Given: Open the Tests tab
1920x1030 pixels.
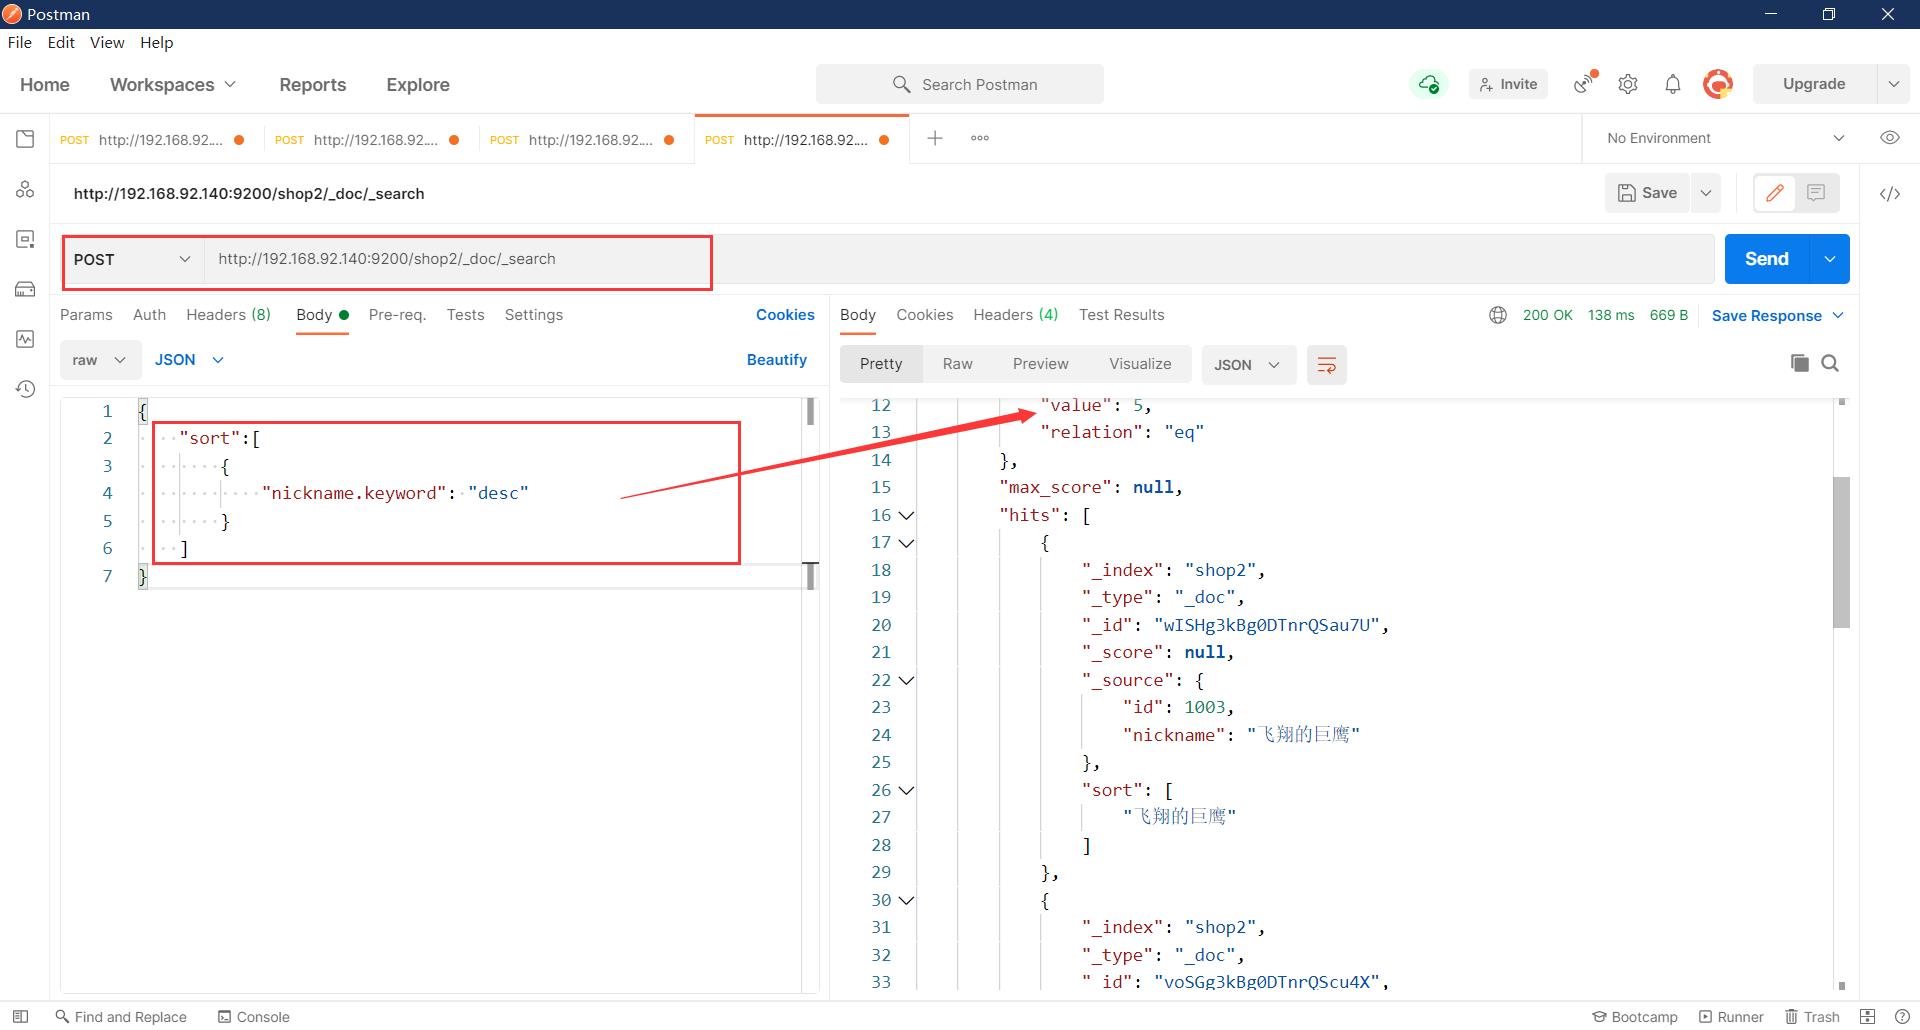Looking at the screenshot, I should point(465,315).
